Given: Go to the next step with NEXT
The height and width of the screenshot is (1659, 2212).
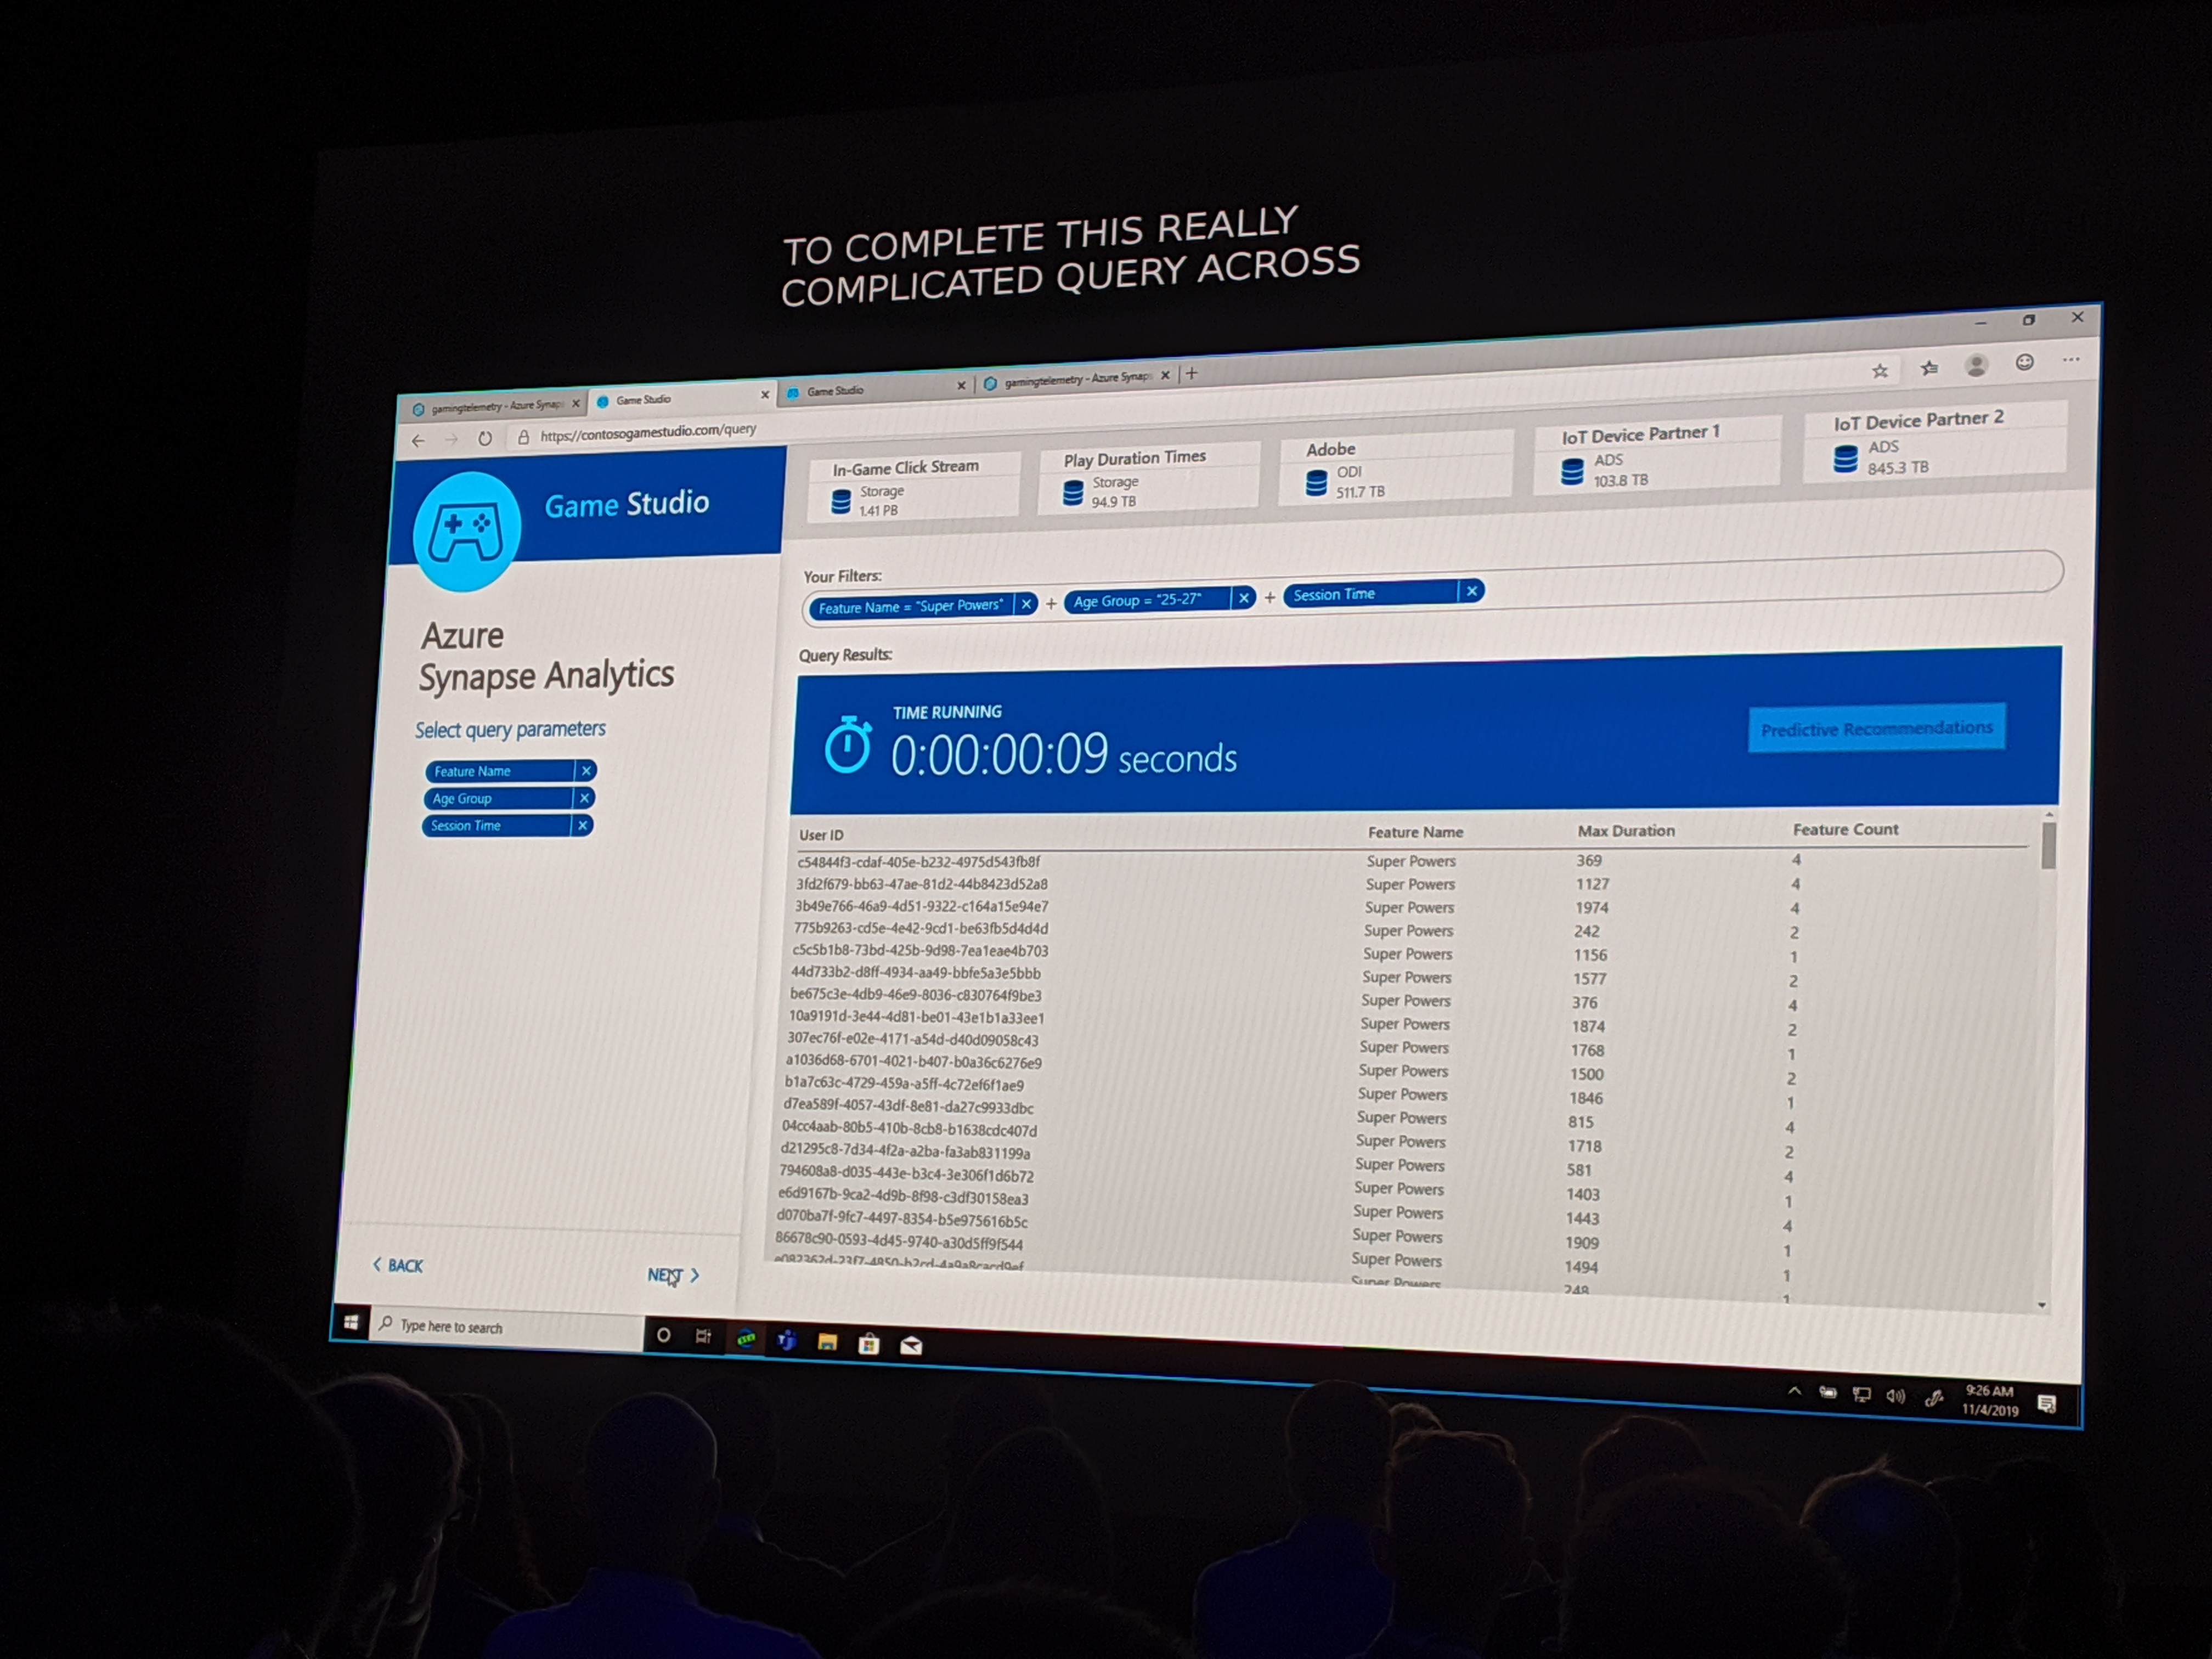Looking at the screenshot, I should (x=673, y=1275).
